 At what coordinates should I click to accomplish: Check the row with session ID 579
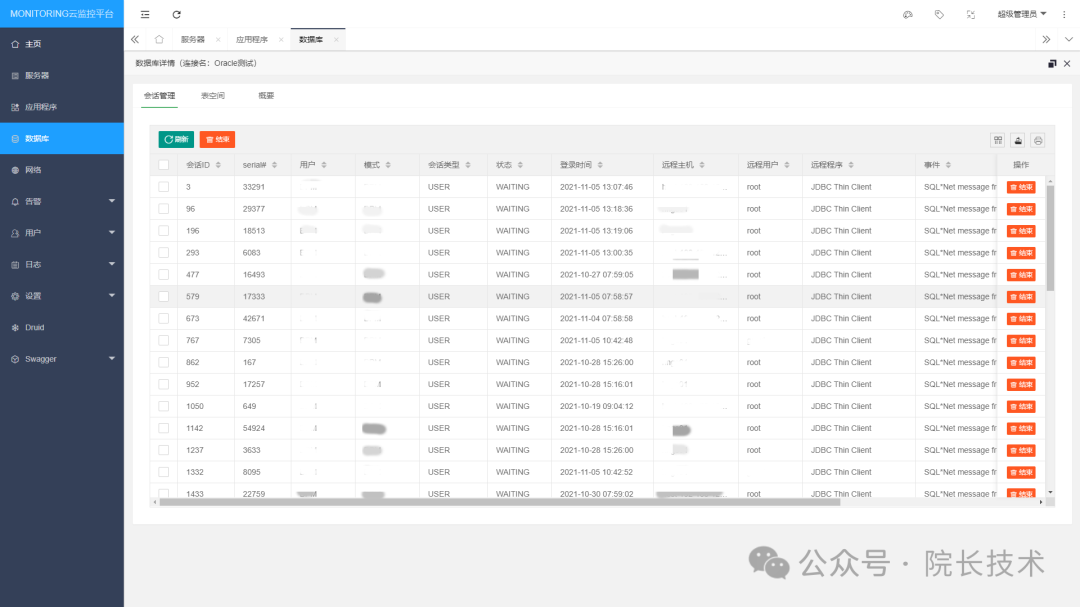163,296
